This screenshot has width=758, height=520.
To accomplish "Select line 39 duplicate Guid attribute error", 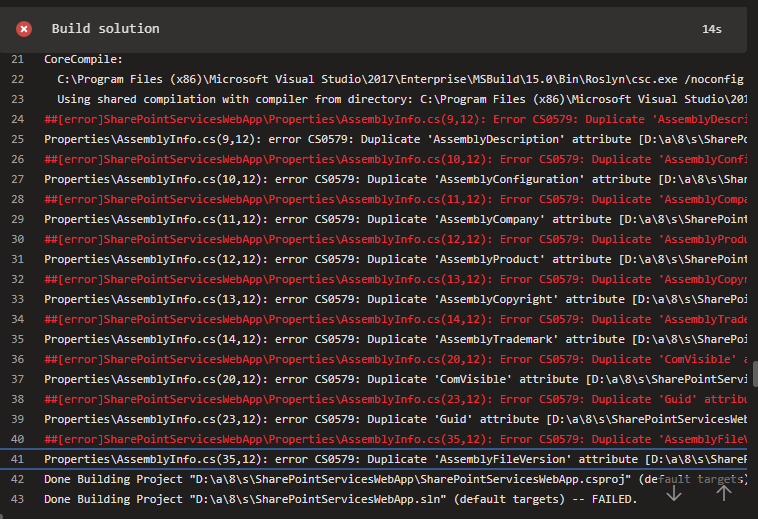I will [x=373, y=419].
